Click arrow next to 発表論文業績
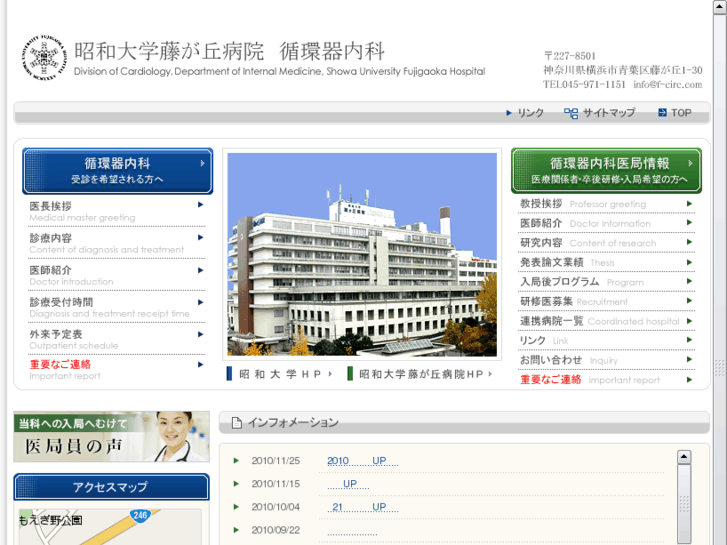The image size is (727, 545). point(689,263)
